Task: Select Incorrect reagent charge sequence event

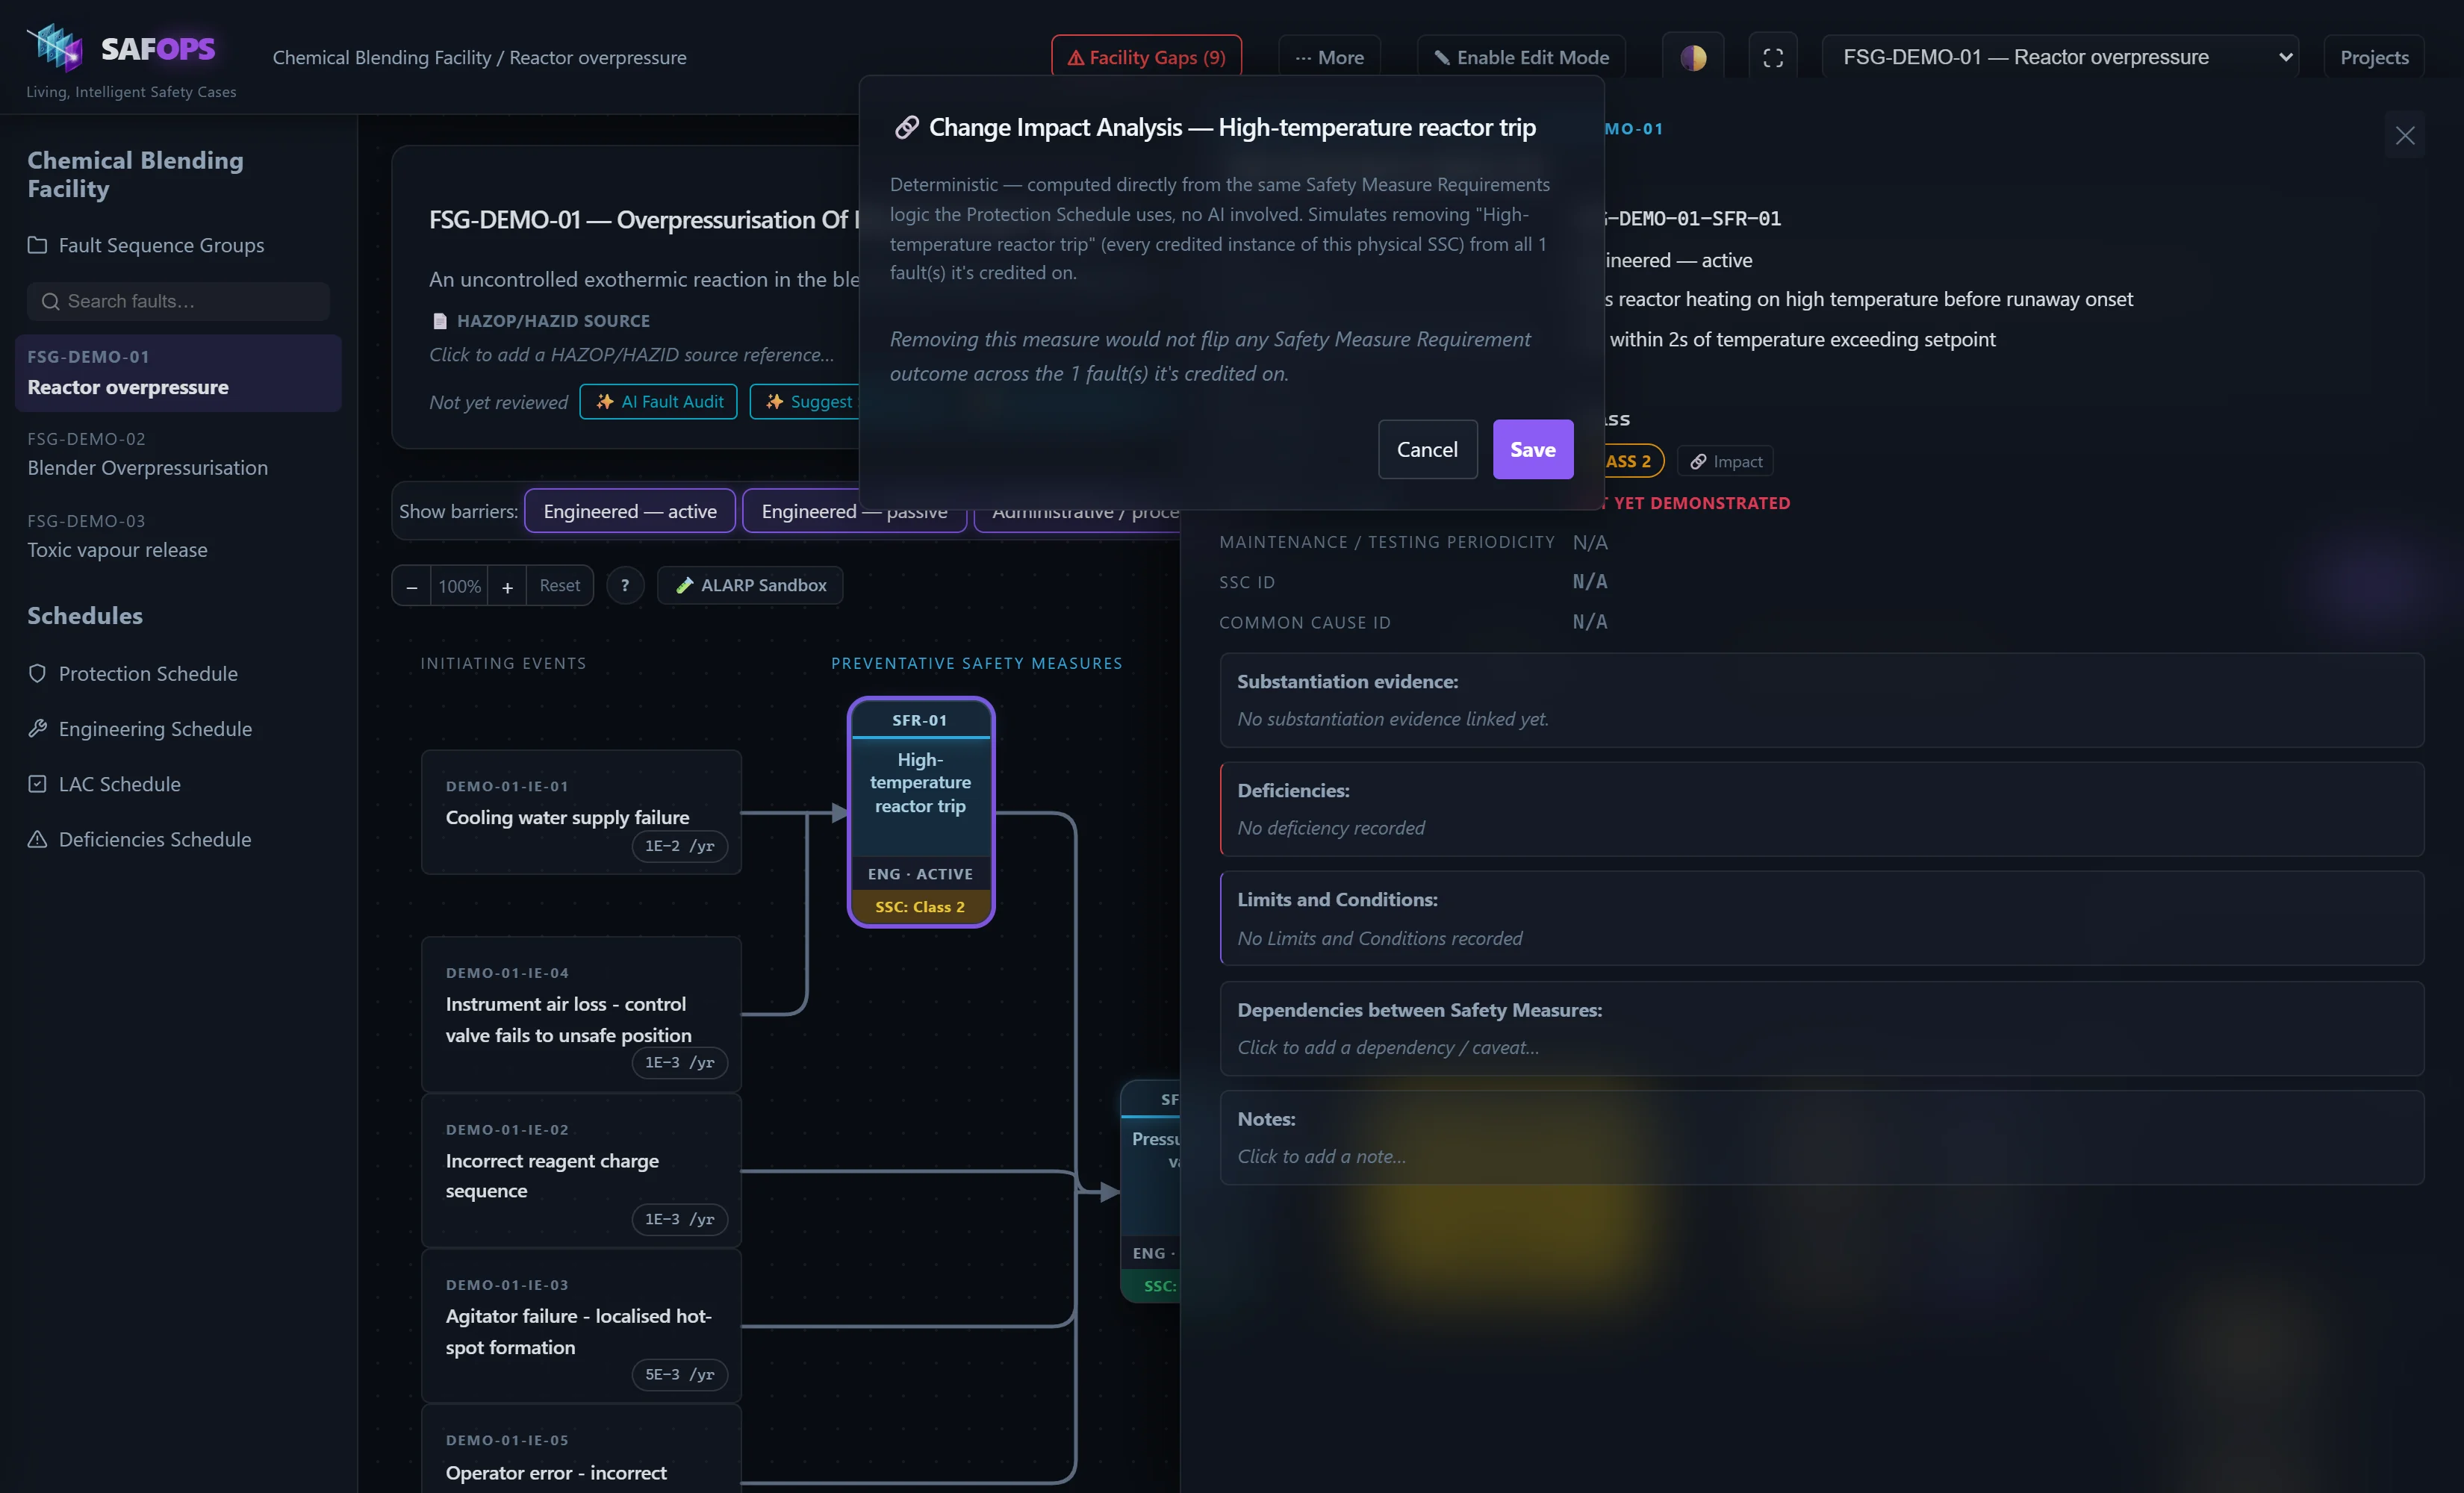Action: (581, 1170)
